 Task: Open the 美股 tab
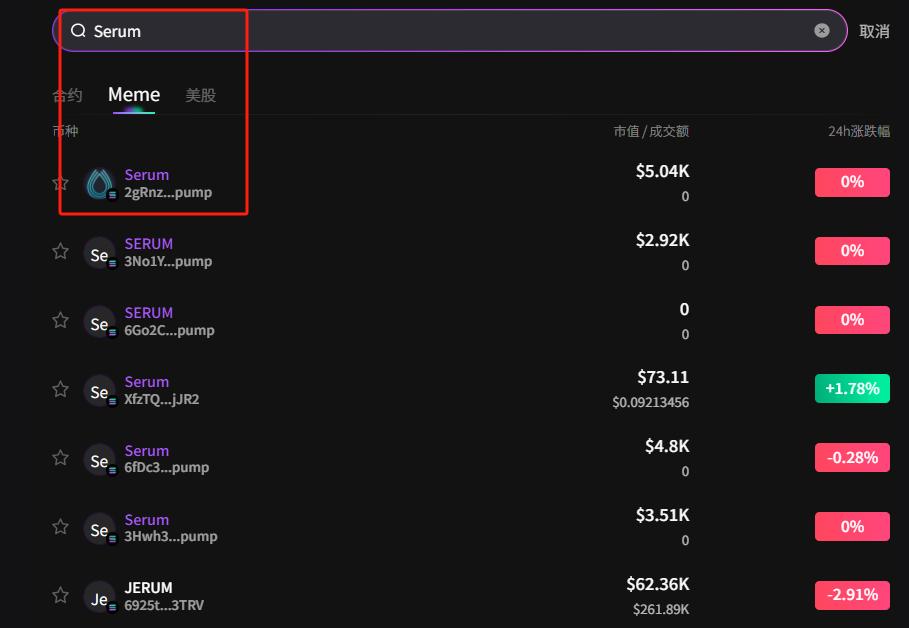coord(200,96)
